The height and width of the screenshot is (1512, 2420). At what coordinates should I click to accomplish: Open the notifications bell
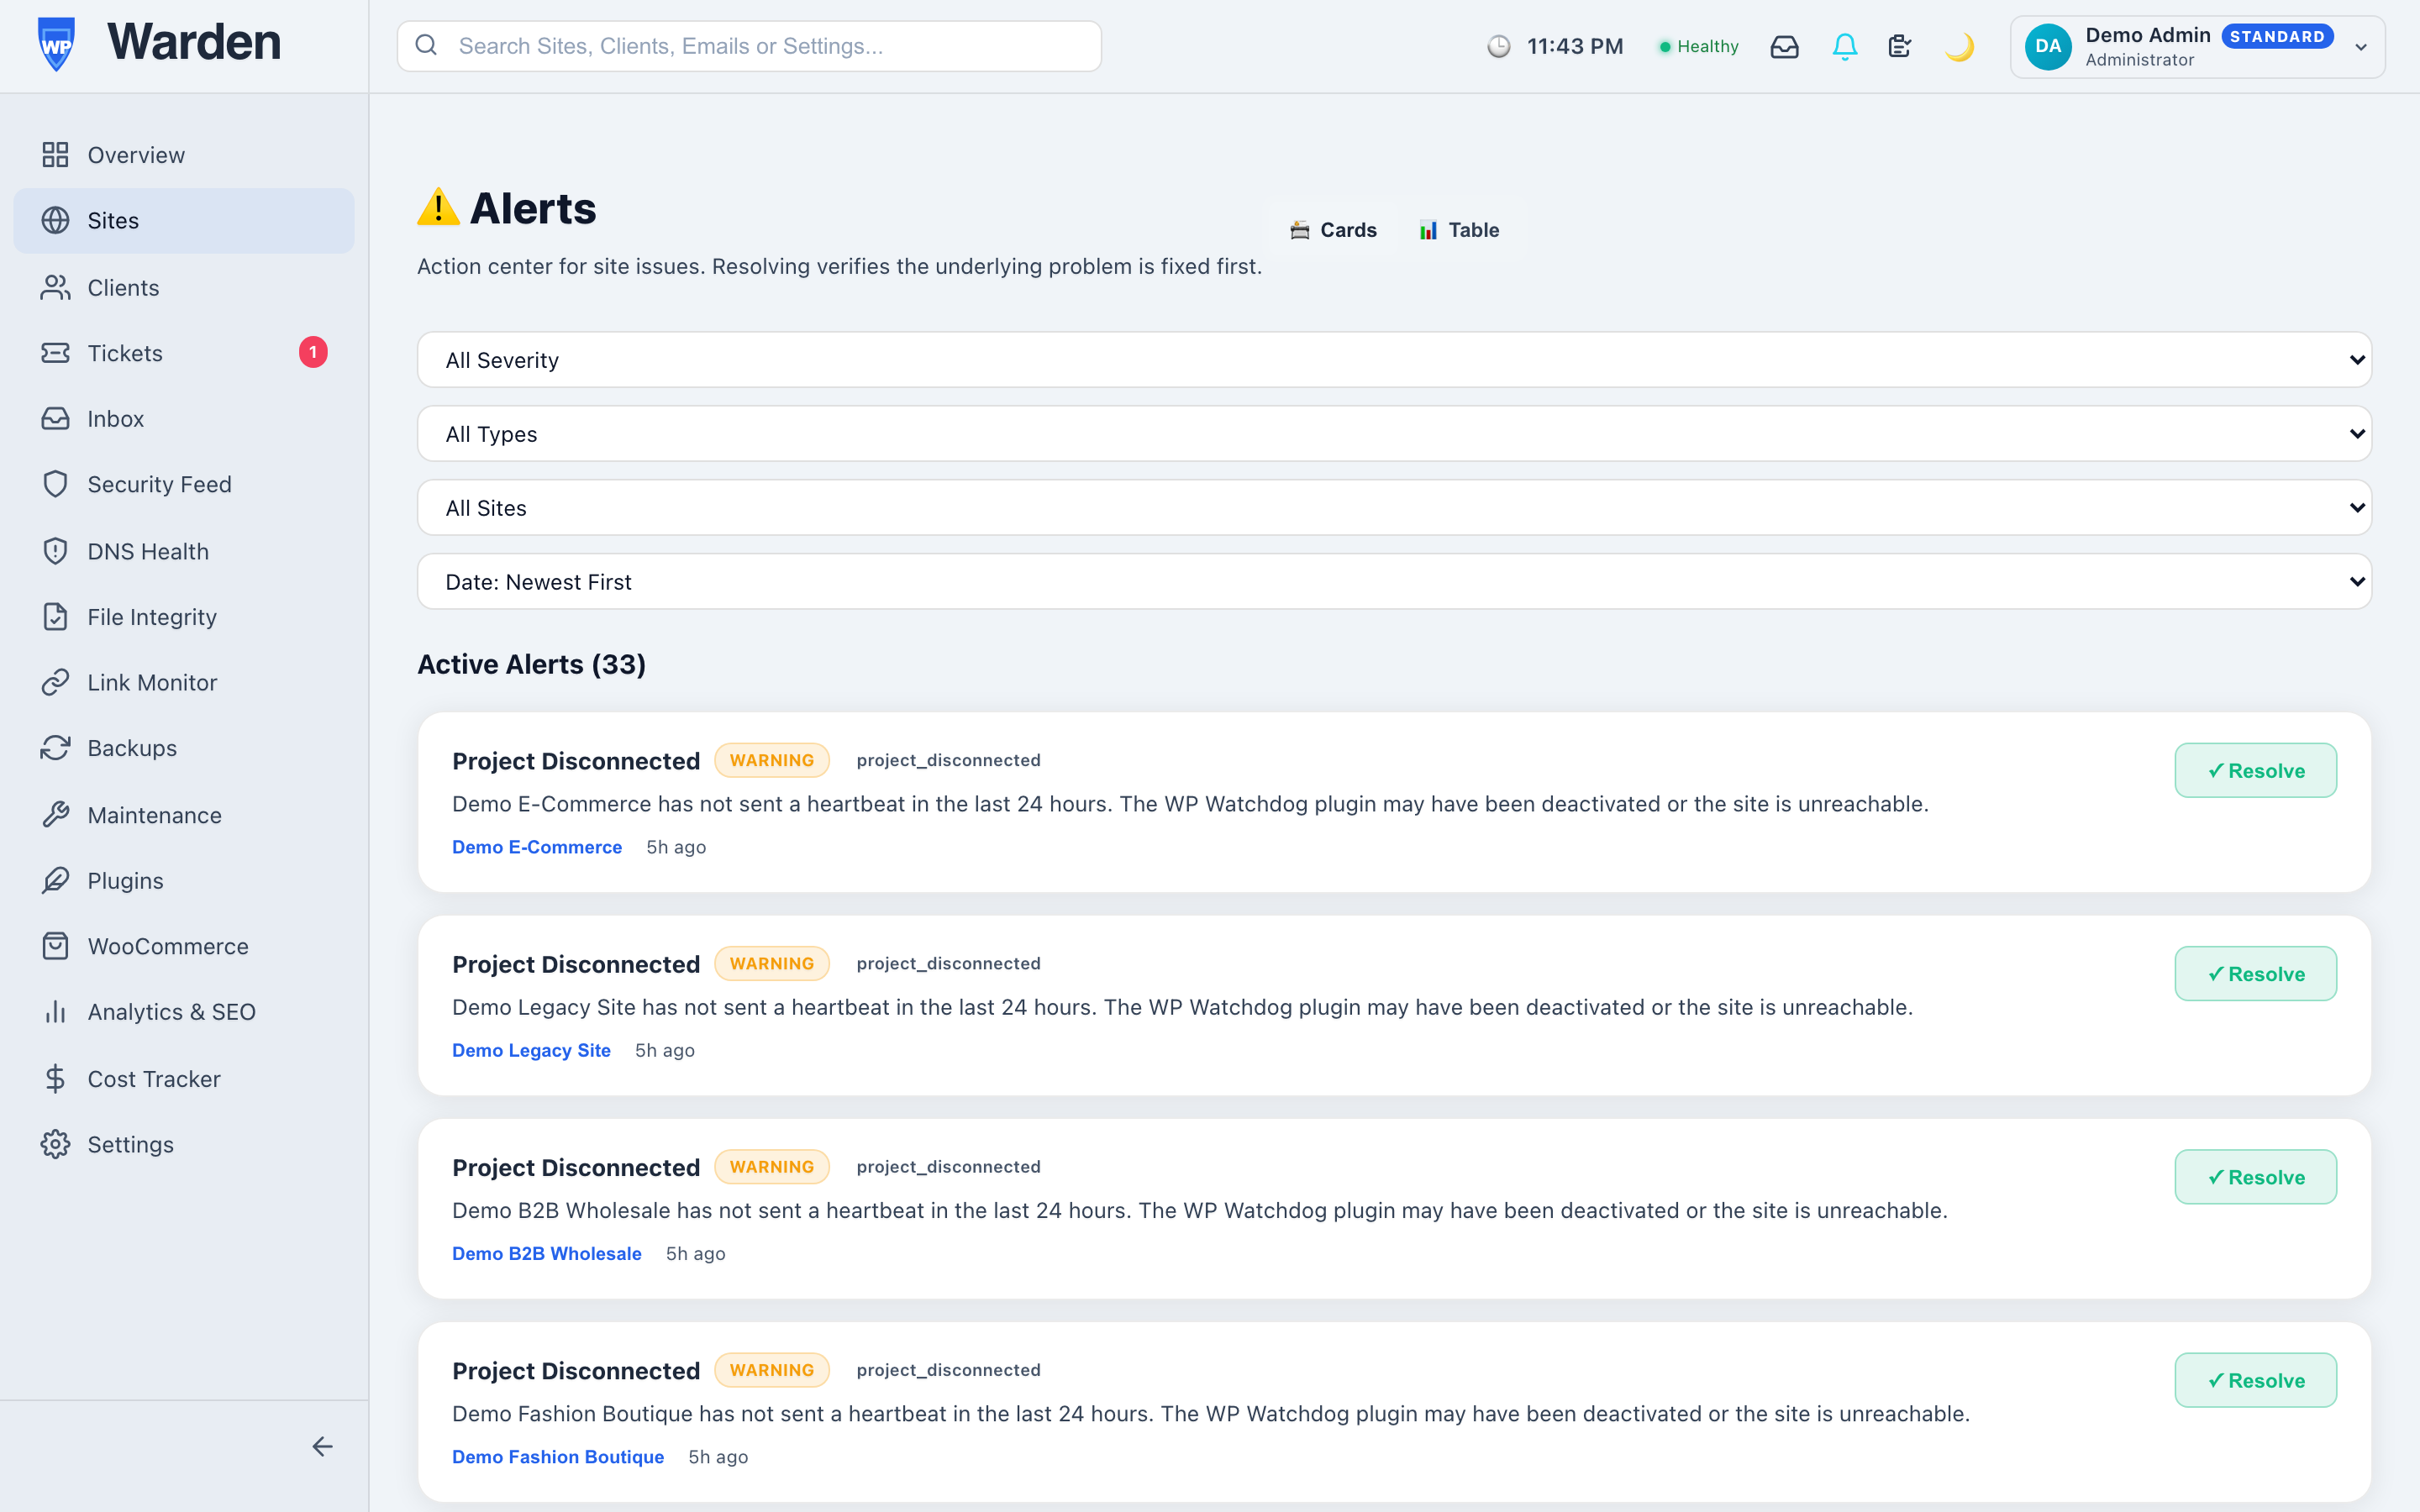click(x=1845, y=46)
